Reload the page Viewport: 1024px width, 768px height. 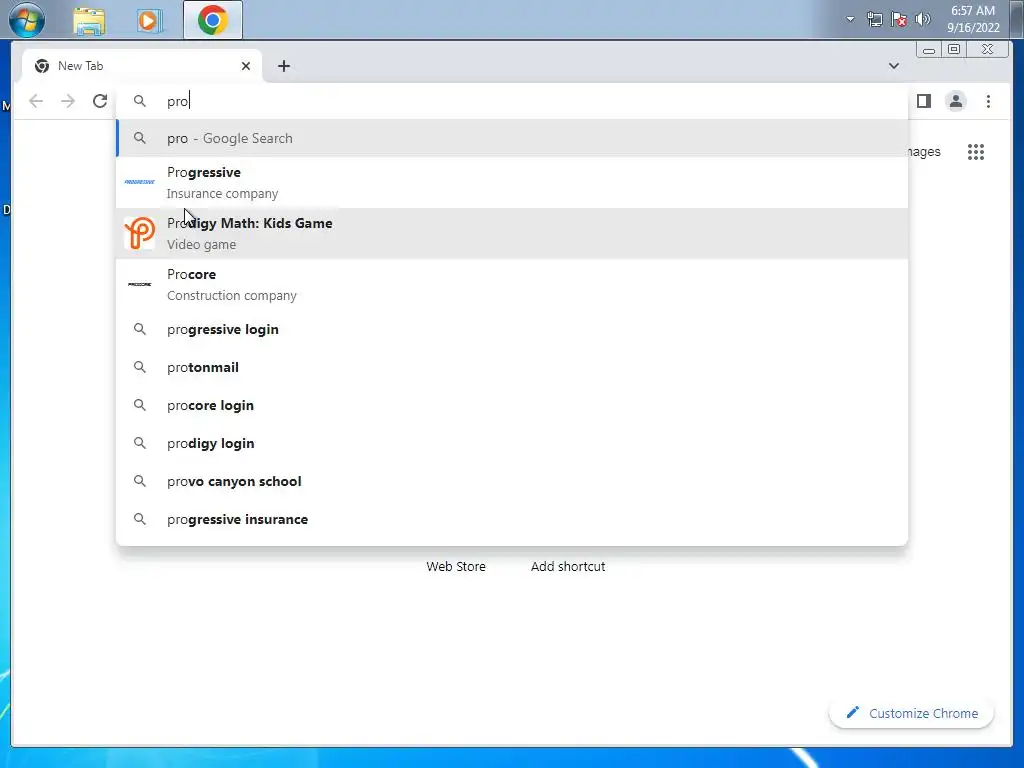pos(100,101)
